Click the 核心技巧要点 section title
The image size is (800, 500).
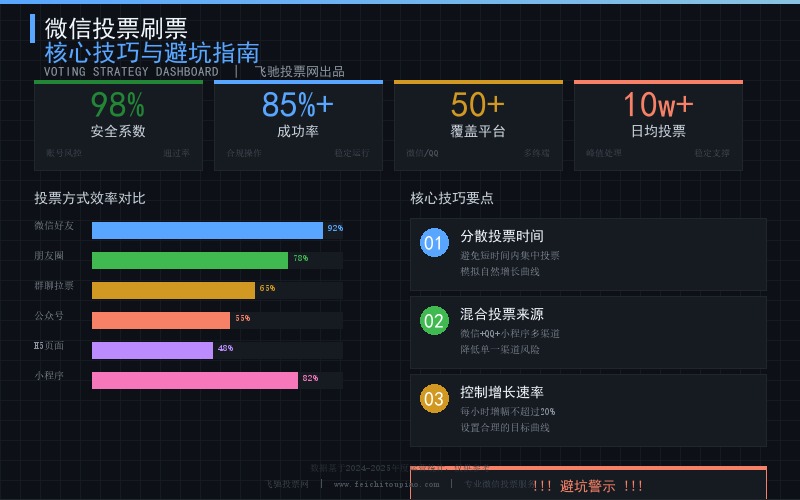click(x=452, y=198)
